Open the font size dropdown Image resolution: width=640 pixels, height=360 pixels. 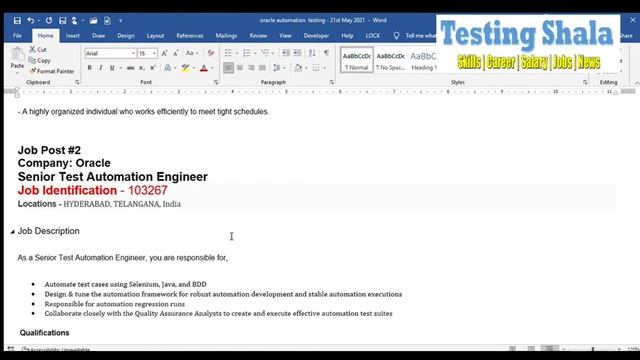[154, 53]
